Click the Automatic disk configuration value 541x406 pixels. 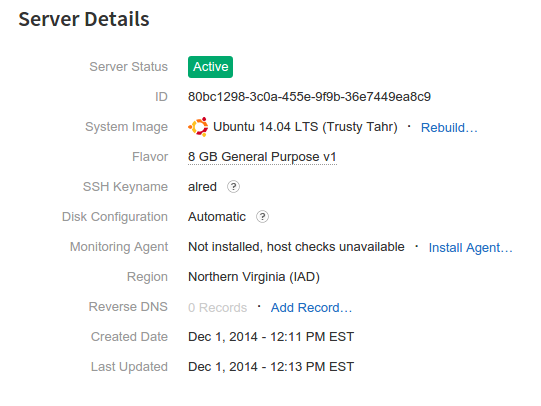(217, 217)
